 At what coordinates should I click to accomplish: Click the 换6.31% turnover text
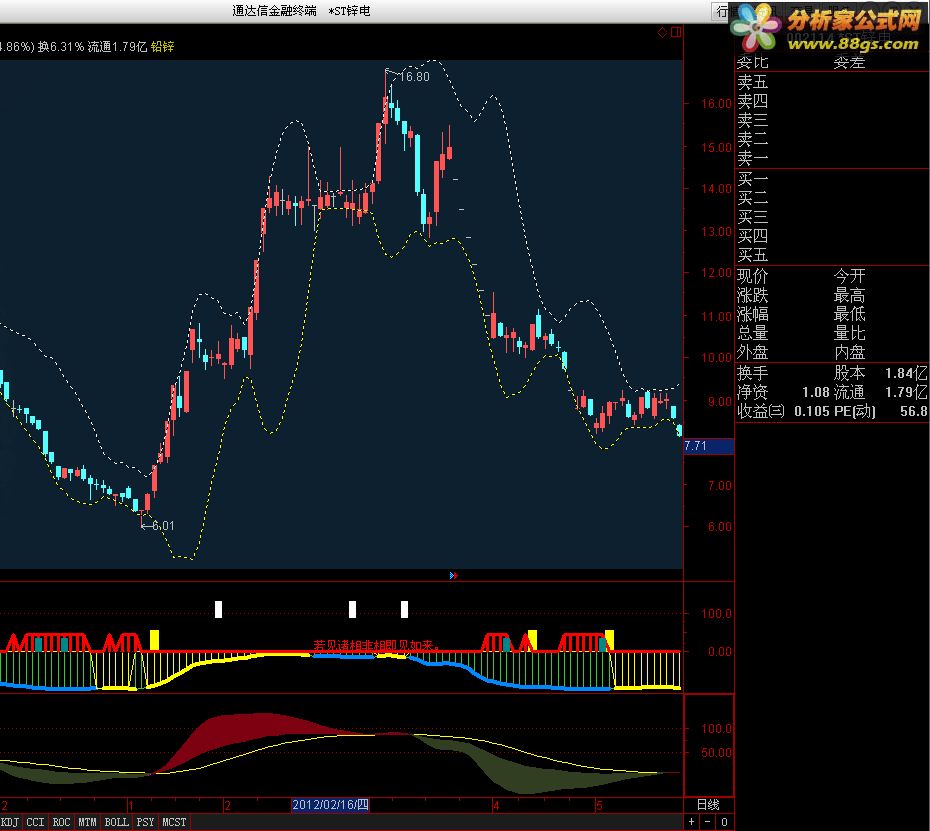point(61,46)
